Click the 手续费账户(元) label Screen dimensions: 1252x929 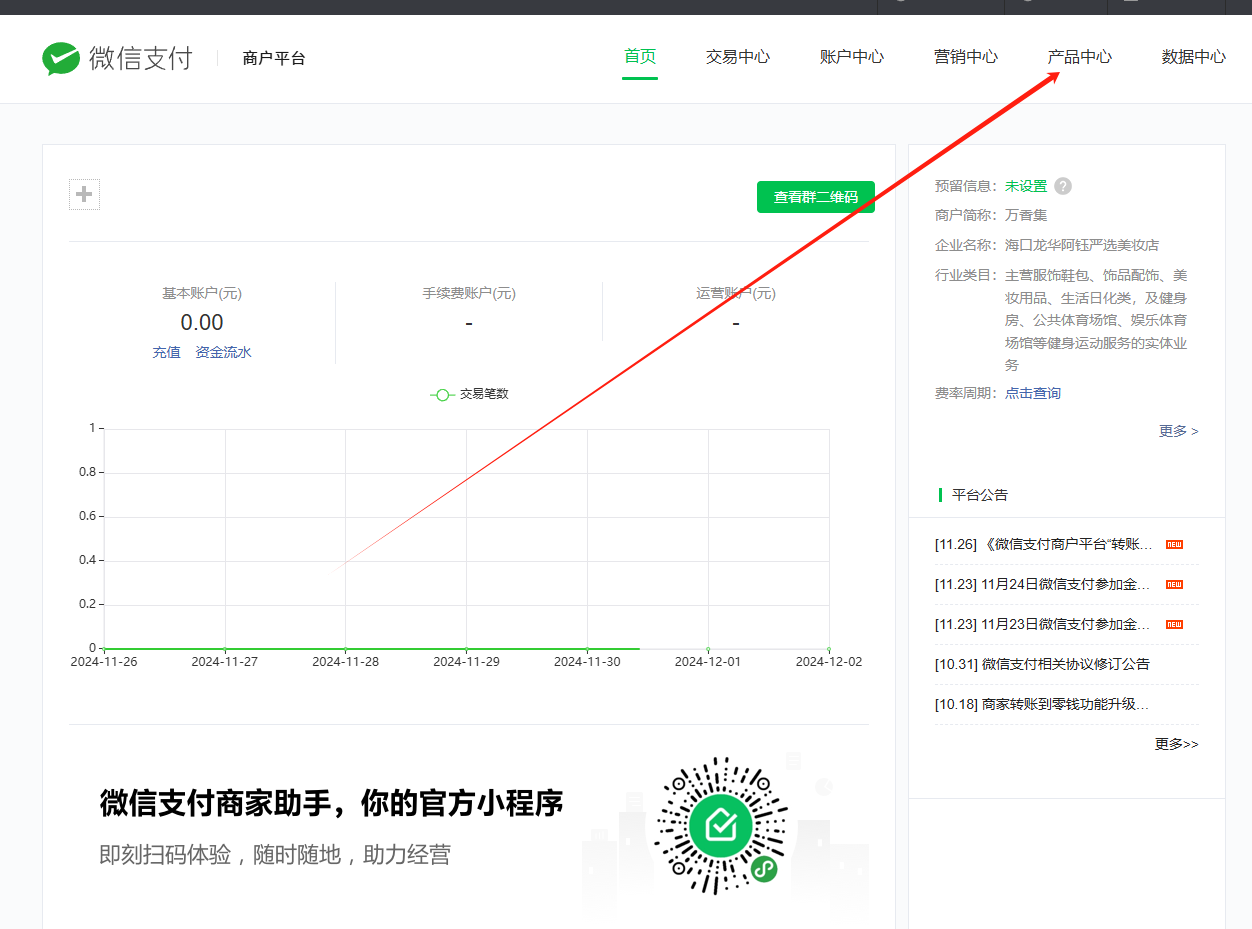[469, 293]
